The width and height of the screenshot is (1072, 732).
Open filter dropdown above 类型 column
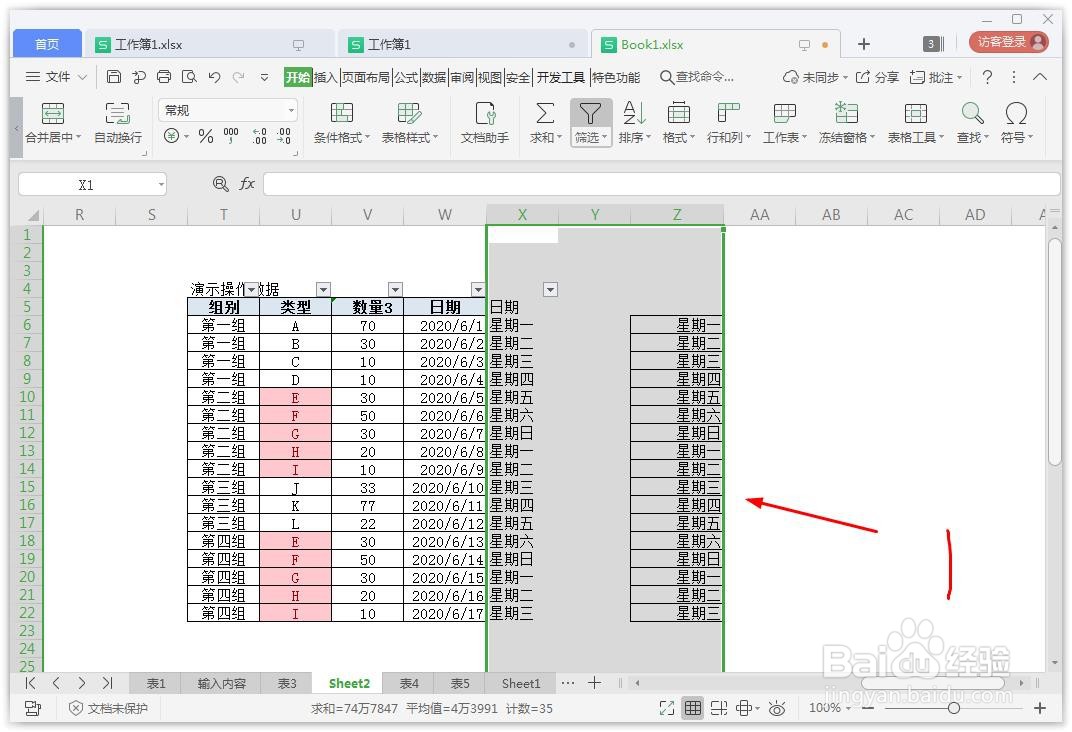coord(323,289)
